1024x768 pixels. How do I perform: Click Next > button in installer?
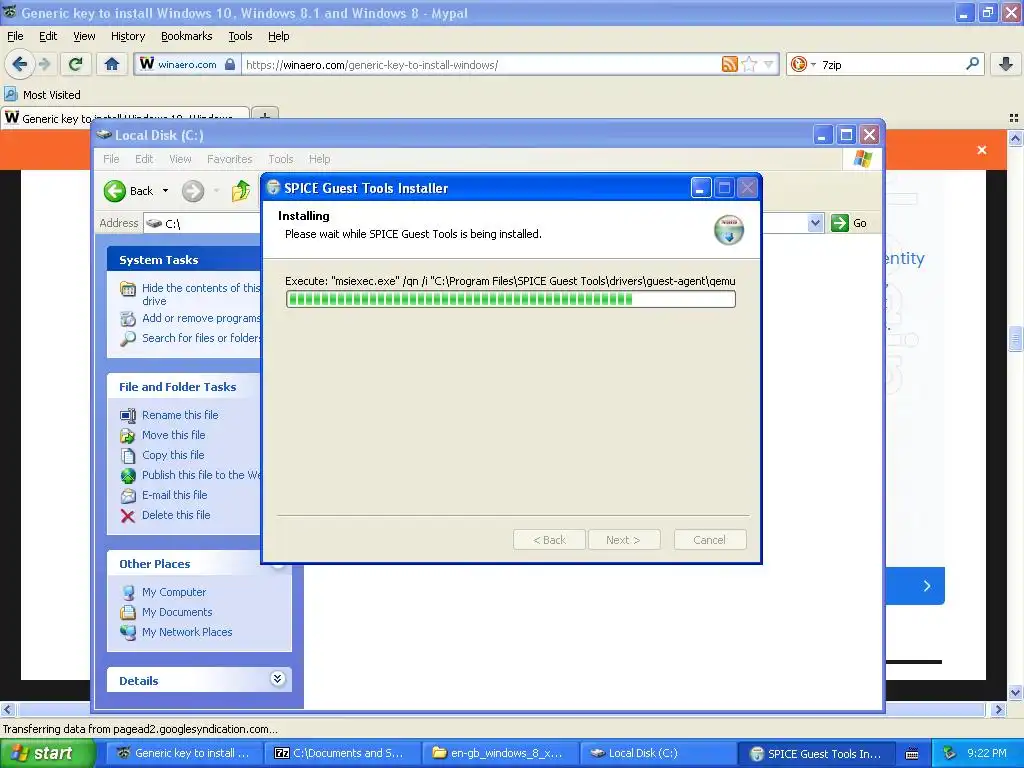624,539
